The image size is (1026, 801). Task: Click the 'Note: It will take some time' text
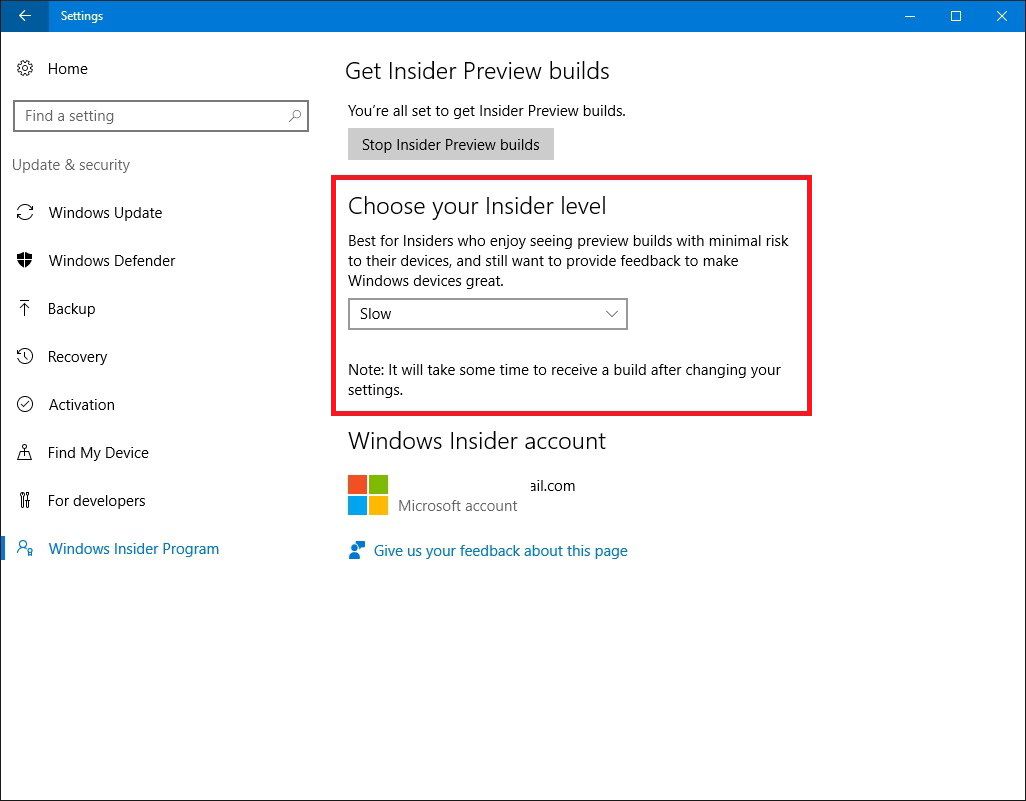pos(564,380)
